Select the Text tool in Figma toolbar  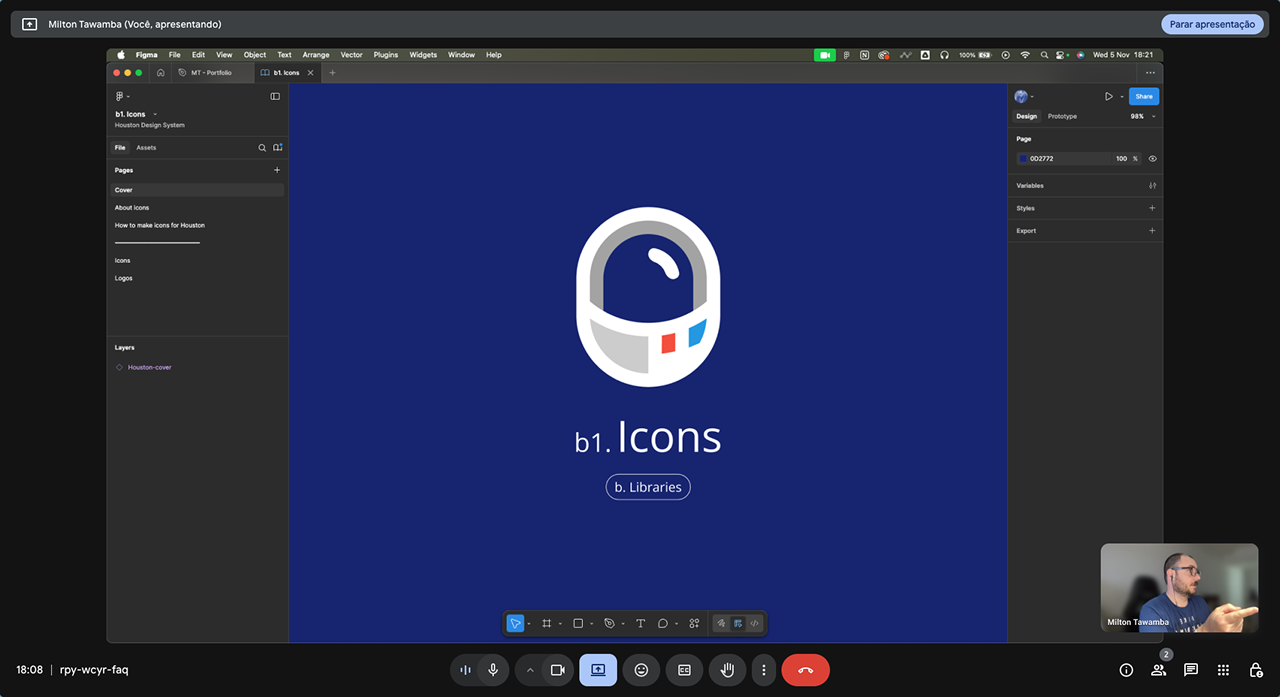[x=640, y=623]
